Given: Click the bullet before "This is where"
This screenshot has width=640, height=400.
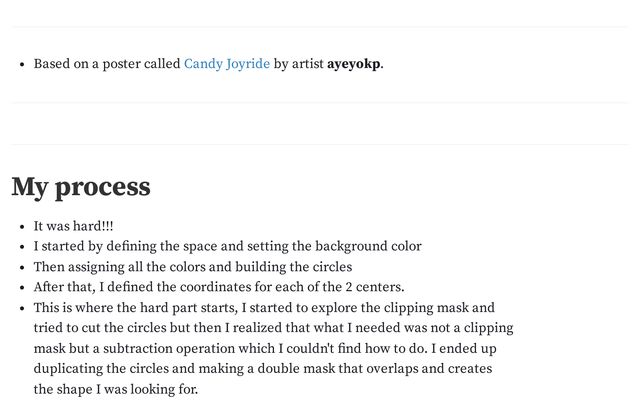Looking at the screenshot, I should click(x=22, y=309).
